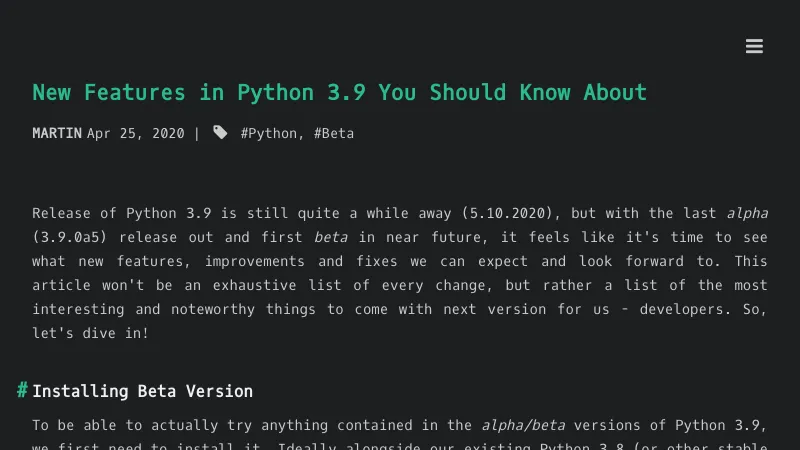Open the article title link

click(339, 93)
